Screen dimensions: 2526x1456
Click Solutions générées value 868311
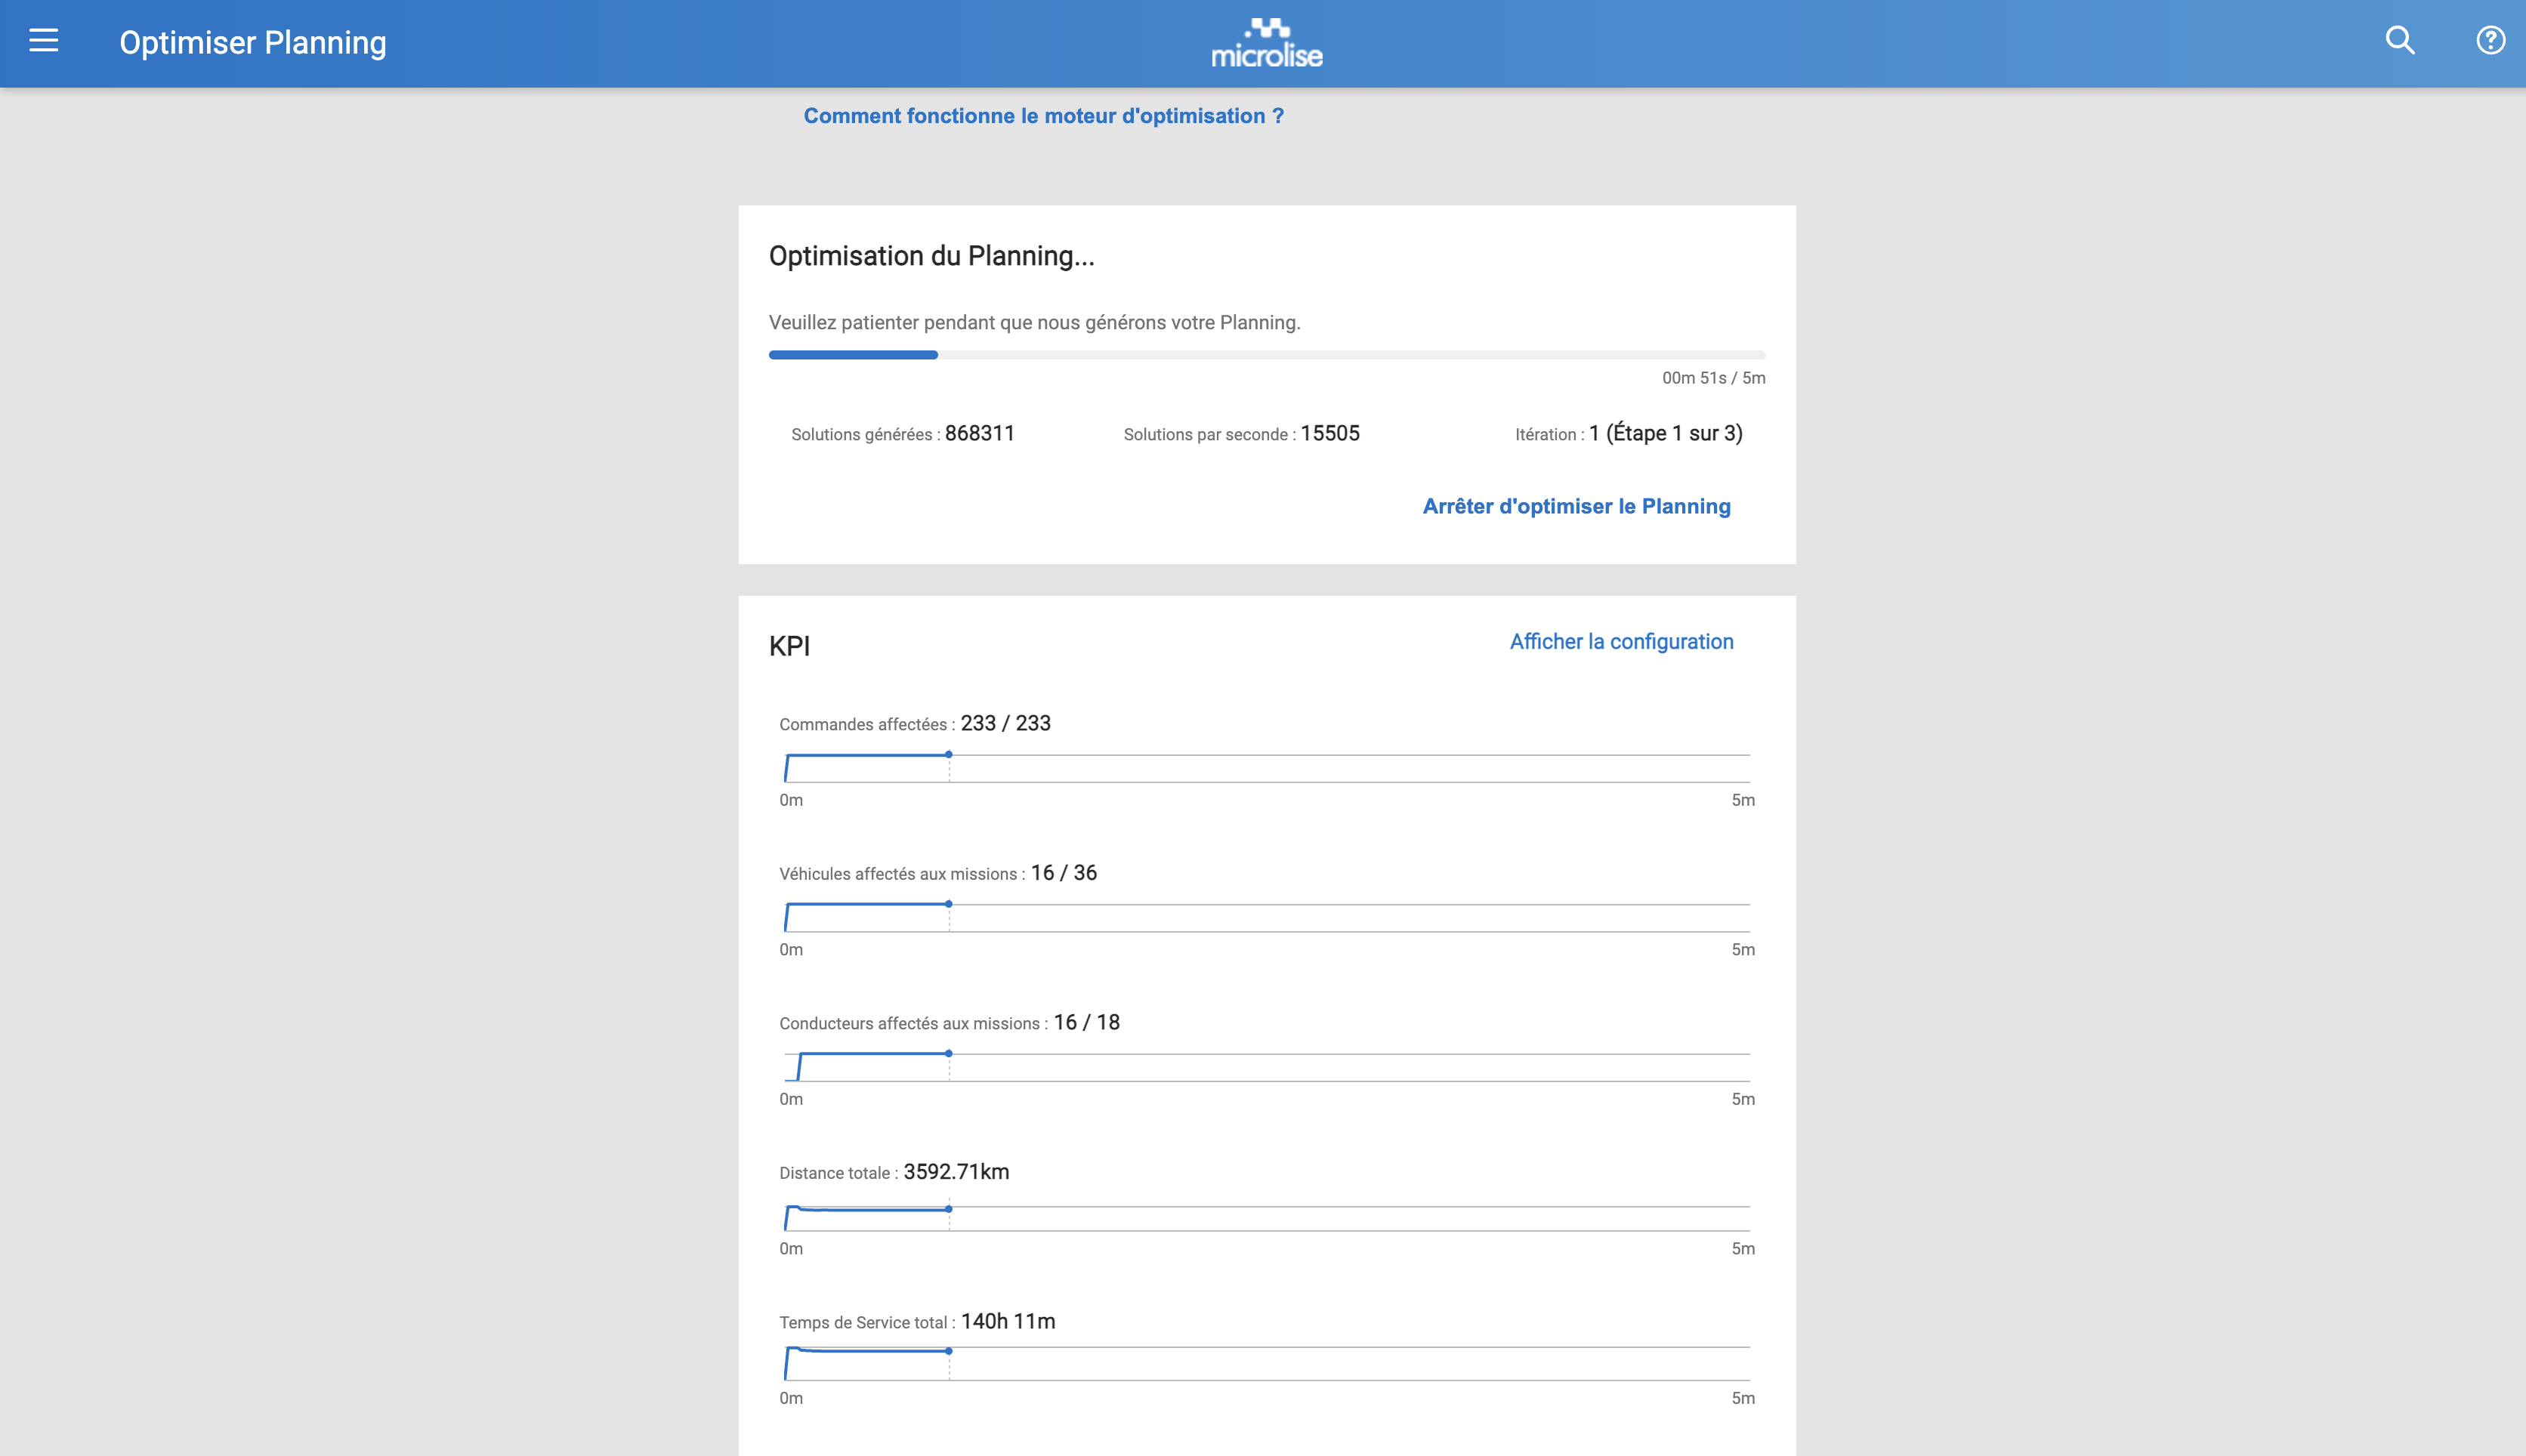coord(980,433)
